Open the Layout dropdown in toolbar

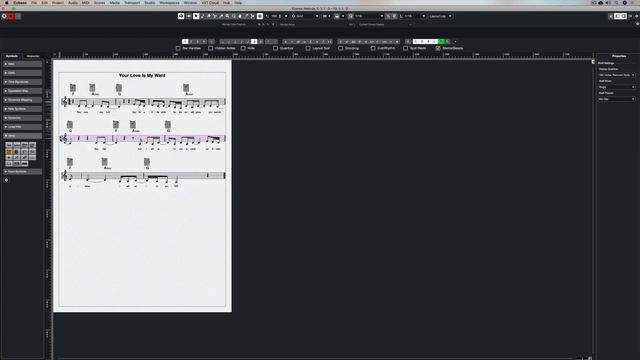(x=440, y=16)
